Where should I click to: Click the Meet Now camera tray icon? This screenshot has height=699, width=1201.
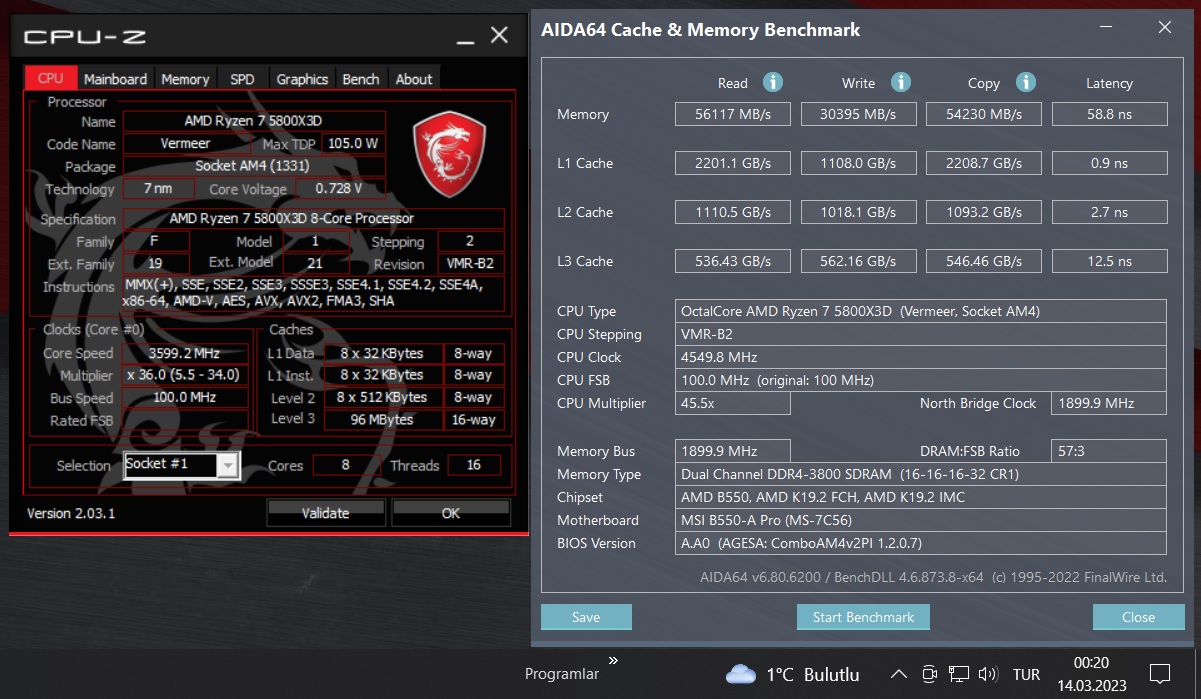pos(929,674)
